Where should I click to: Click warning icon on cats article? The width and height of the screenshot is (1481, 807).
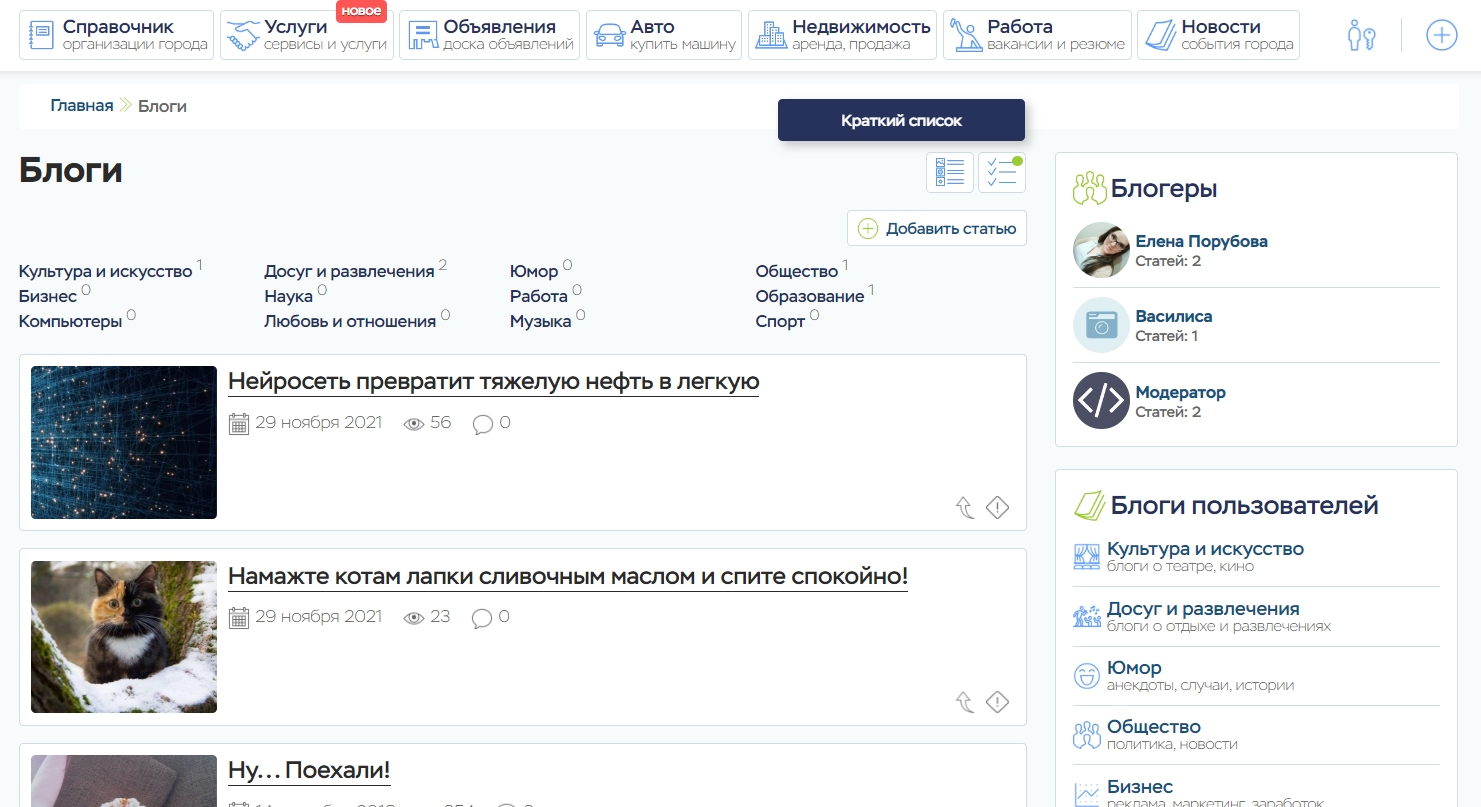997,702
